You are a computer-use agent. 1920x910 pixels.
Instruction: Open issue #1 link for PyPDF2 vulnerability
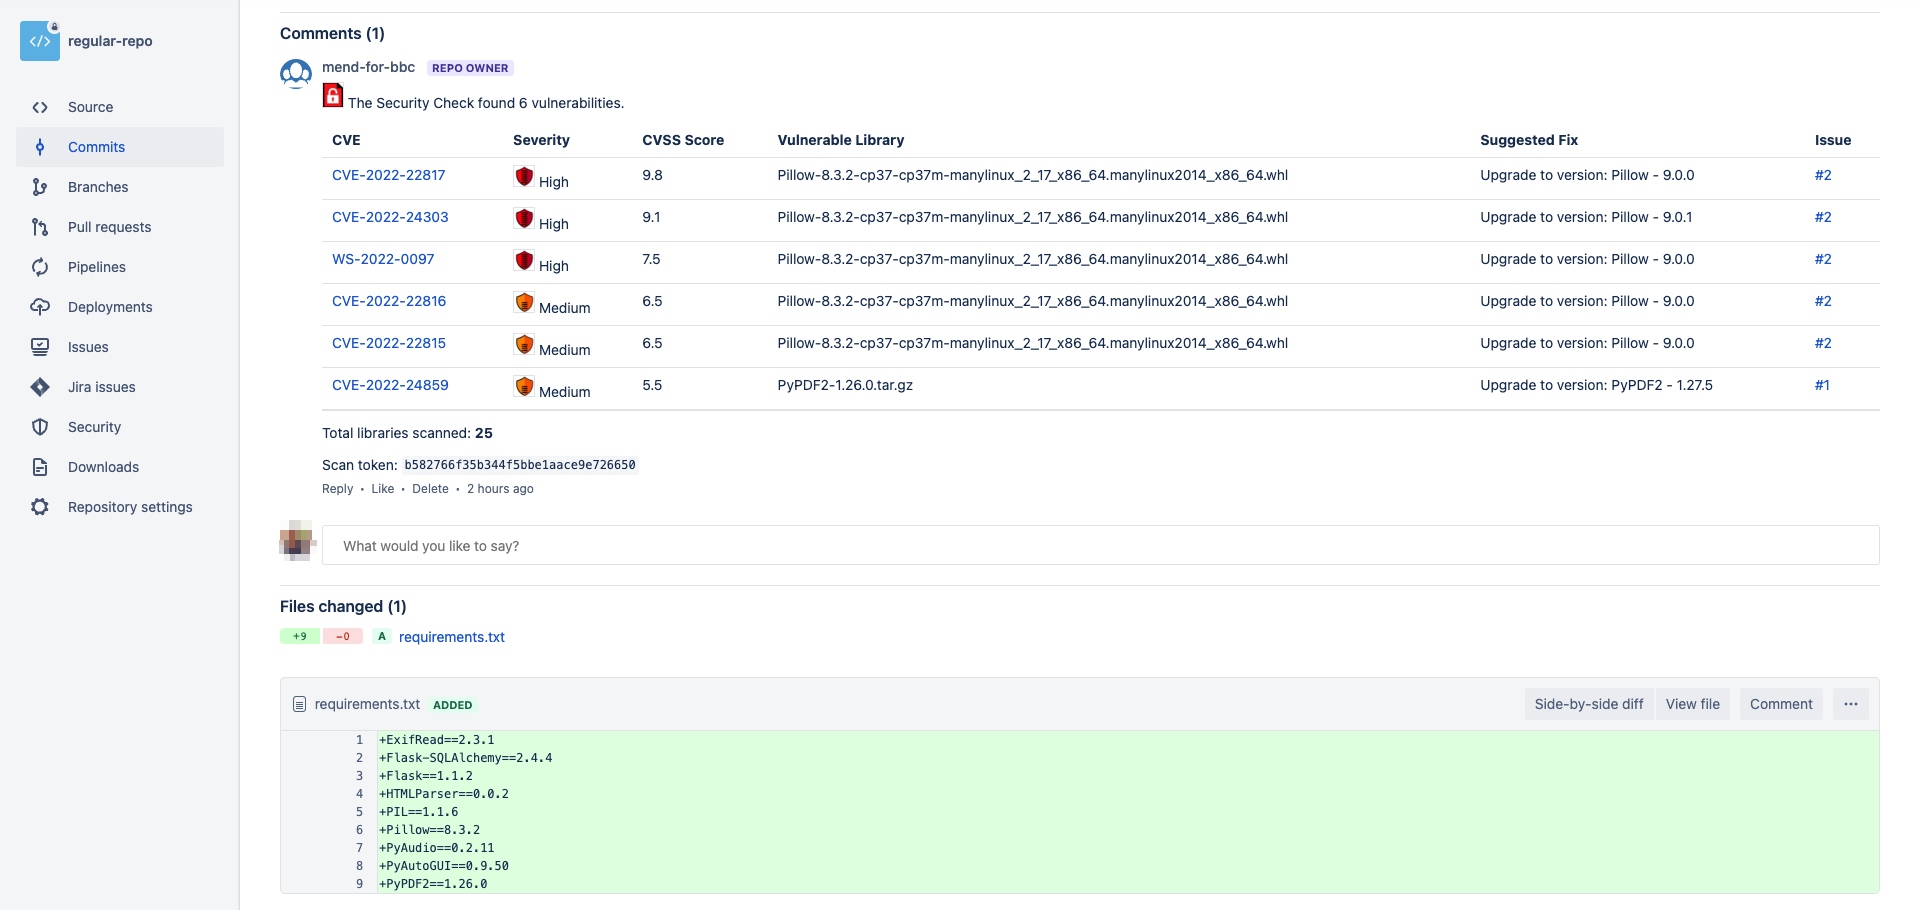click(1822, 385)
